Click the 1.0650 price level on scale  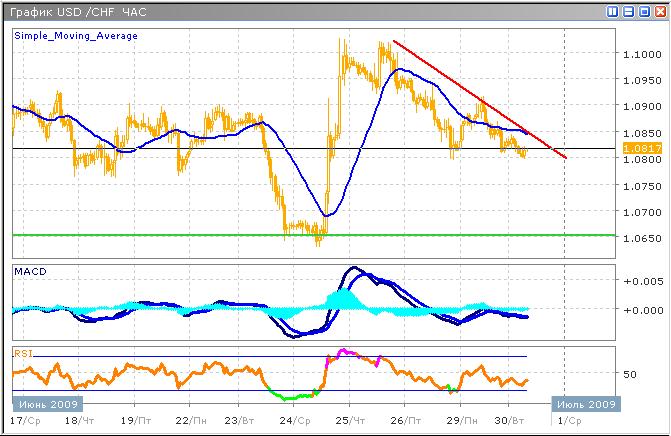coord(640,238)
